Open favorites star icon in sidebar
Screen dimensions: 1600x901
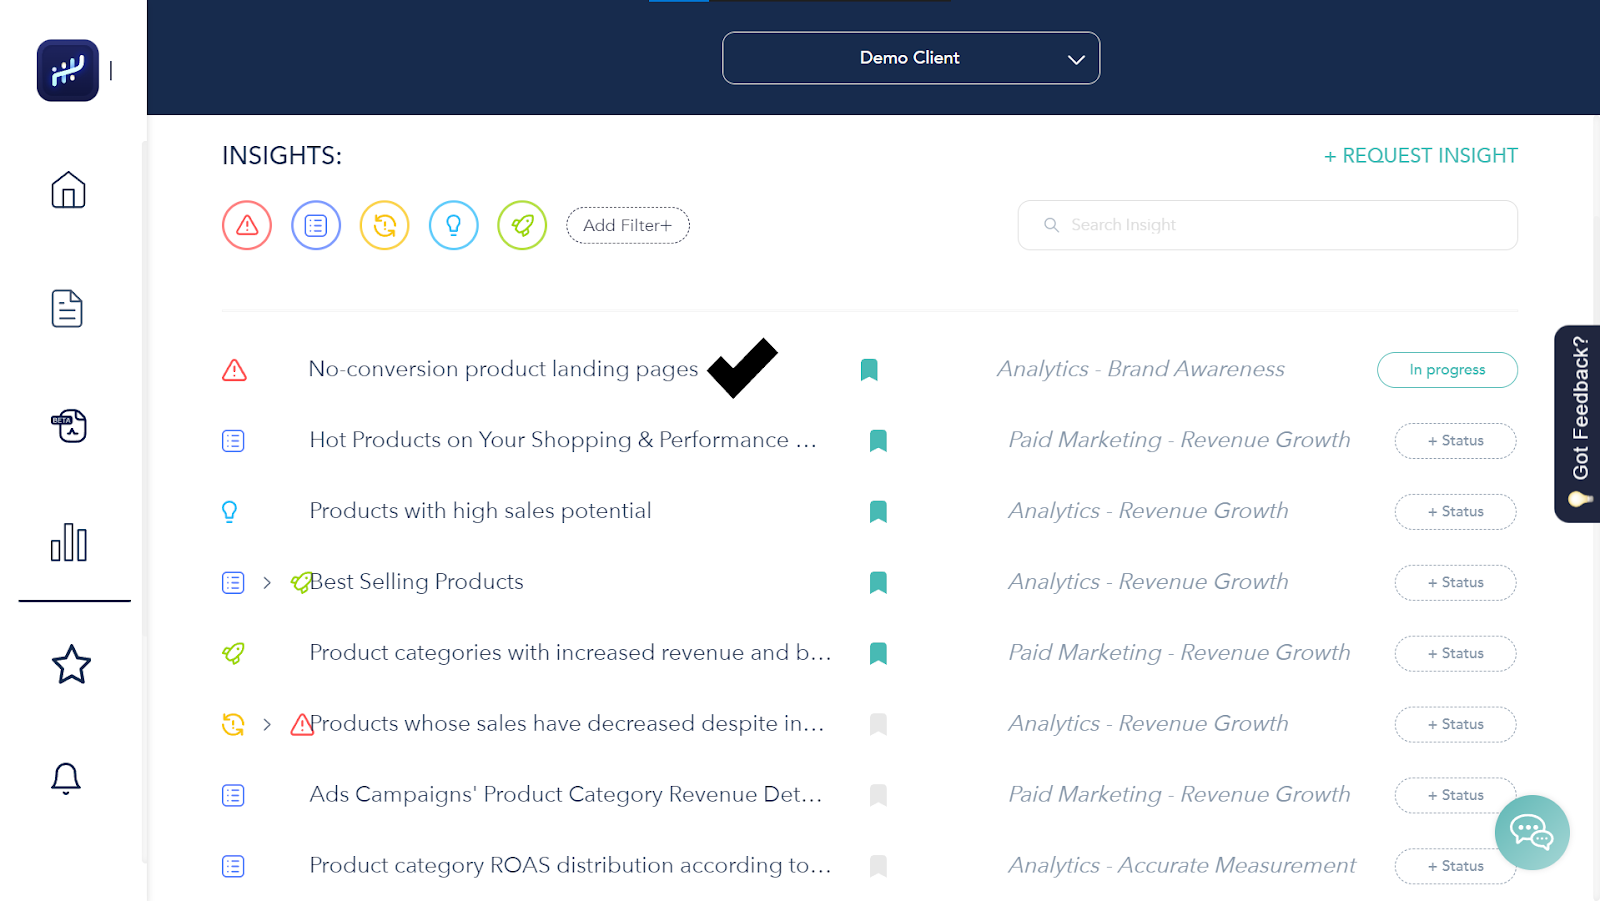pos(71,665)
